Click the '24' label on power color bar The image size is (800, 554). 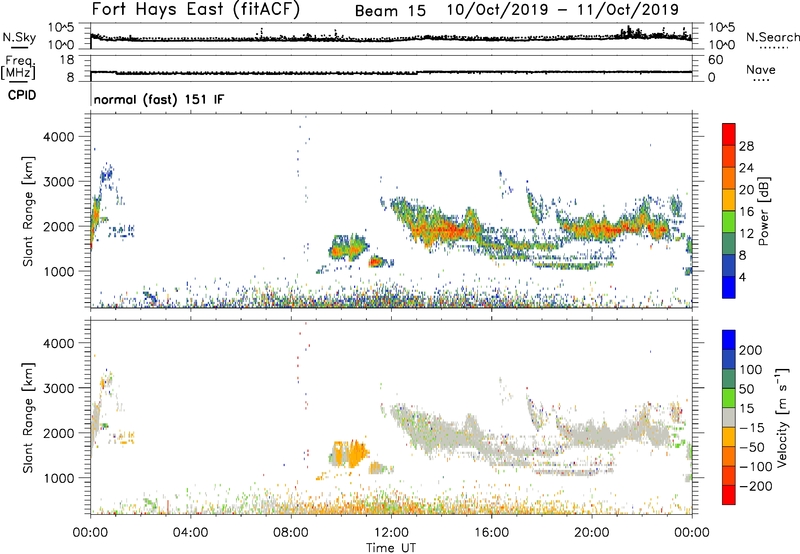click(x=746, y=168)
